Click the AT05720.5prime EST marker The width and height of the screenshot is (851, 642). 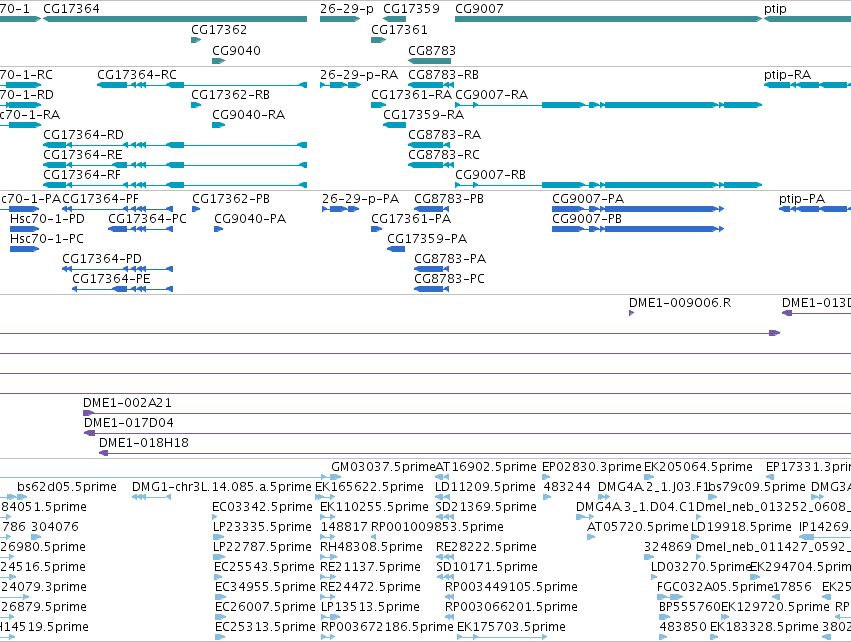[591, 537]
